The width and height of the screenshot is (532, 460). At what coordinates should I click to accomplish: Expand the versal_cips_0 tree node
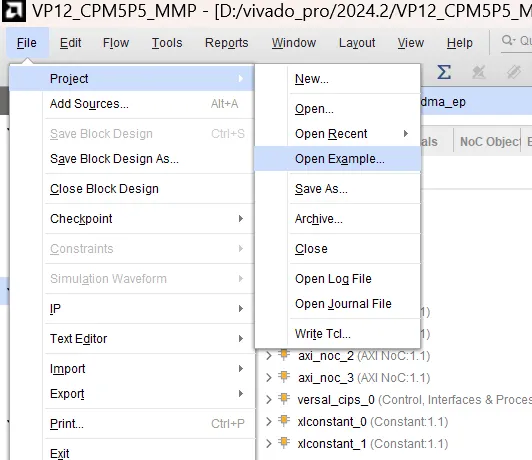point(269,400)
